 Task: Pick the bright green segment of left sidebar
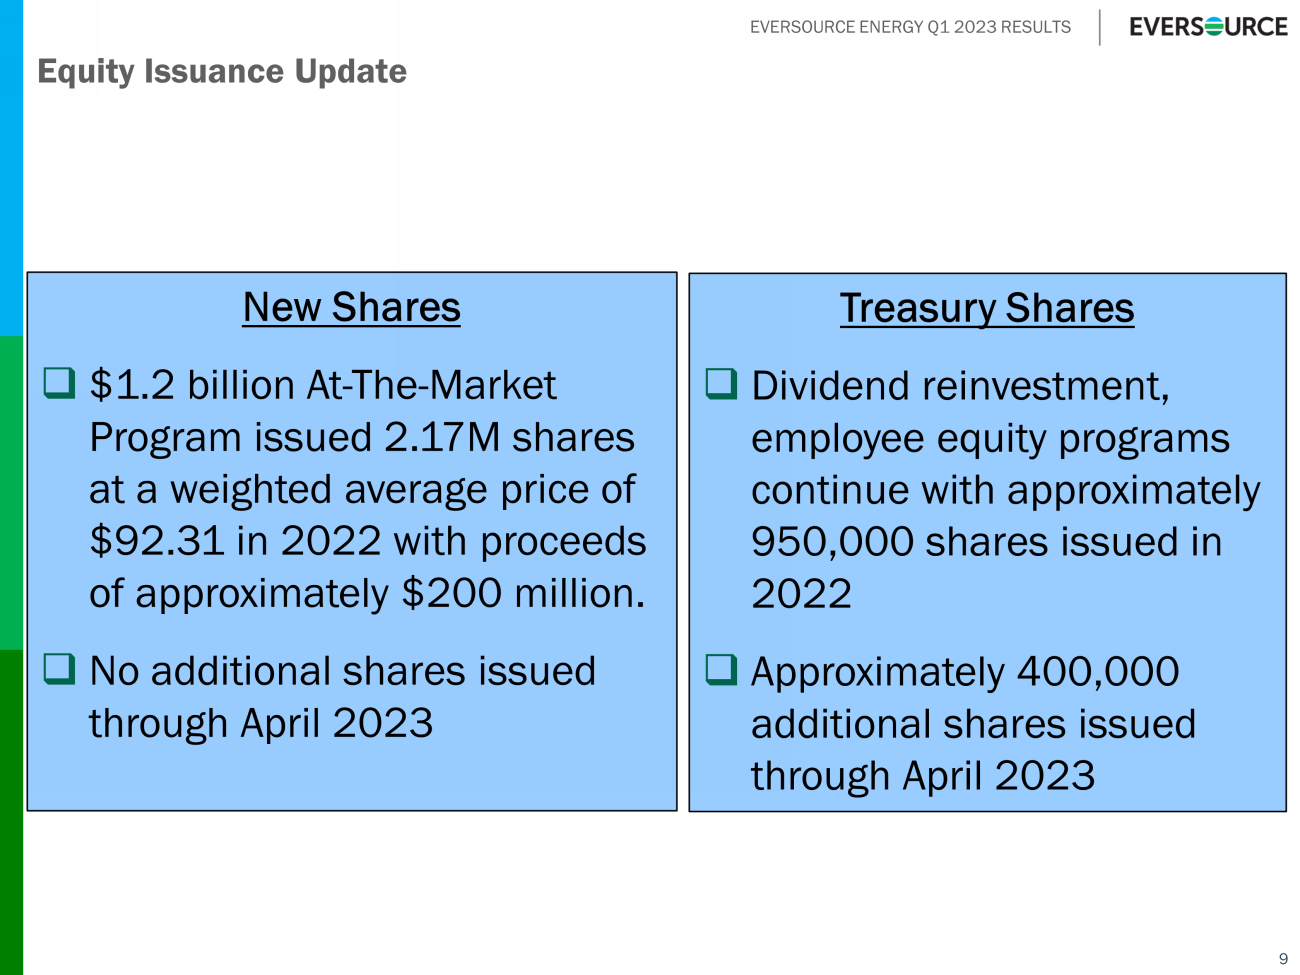11,492
